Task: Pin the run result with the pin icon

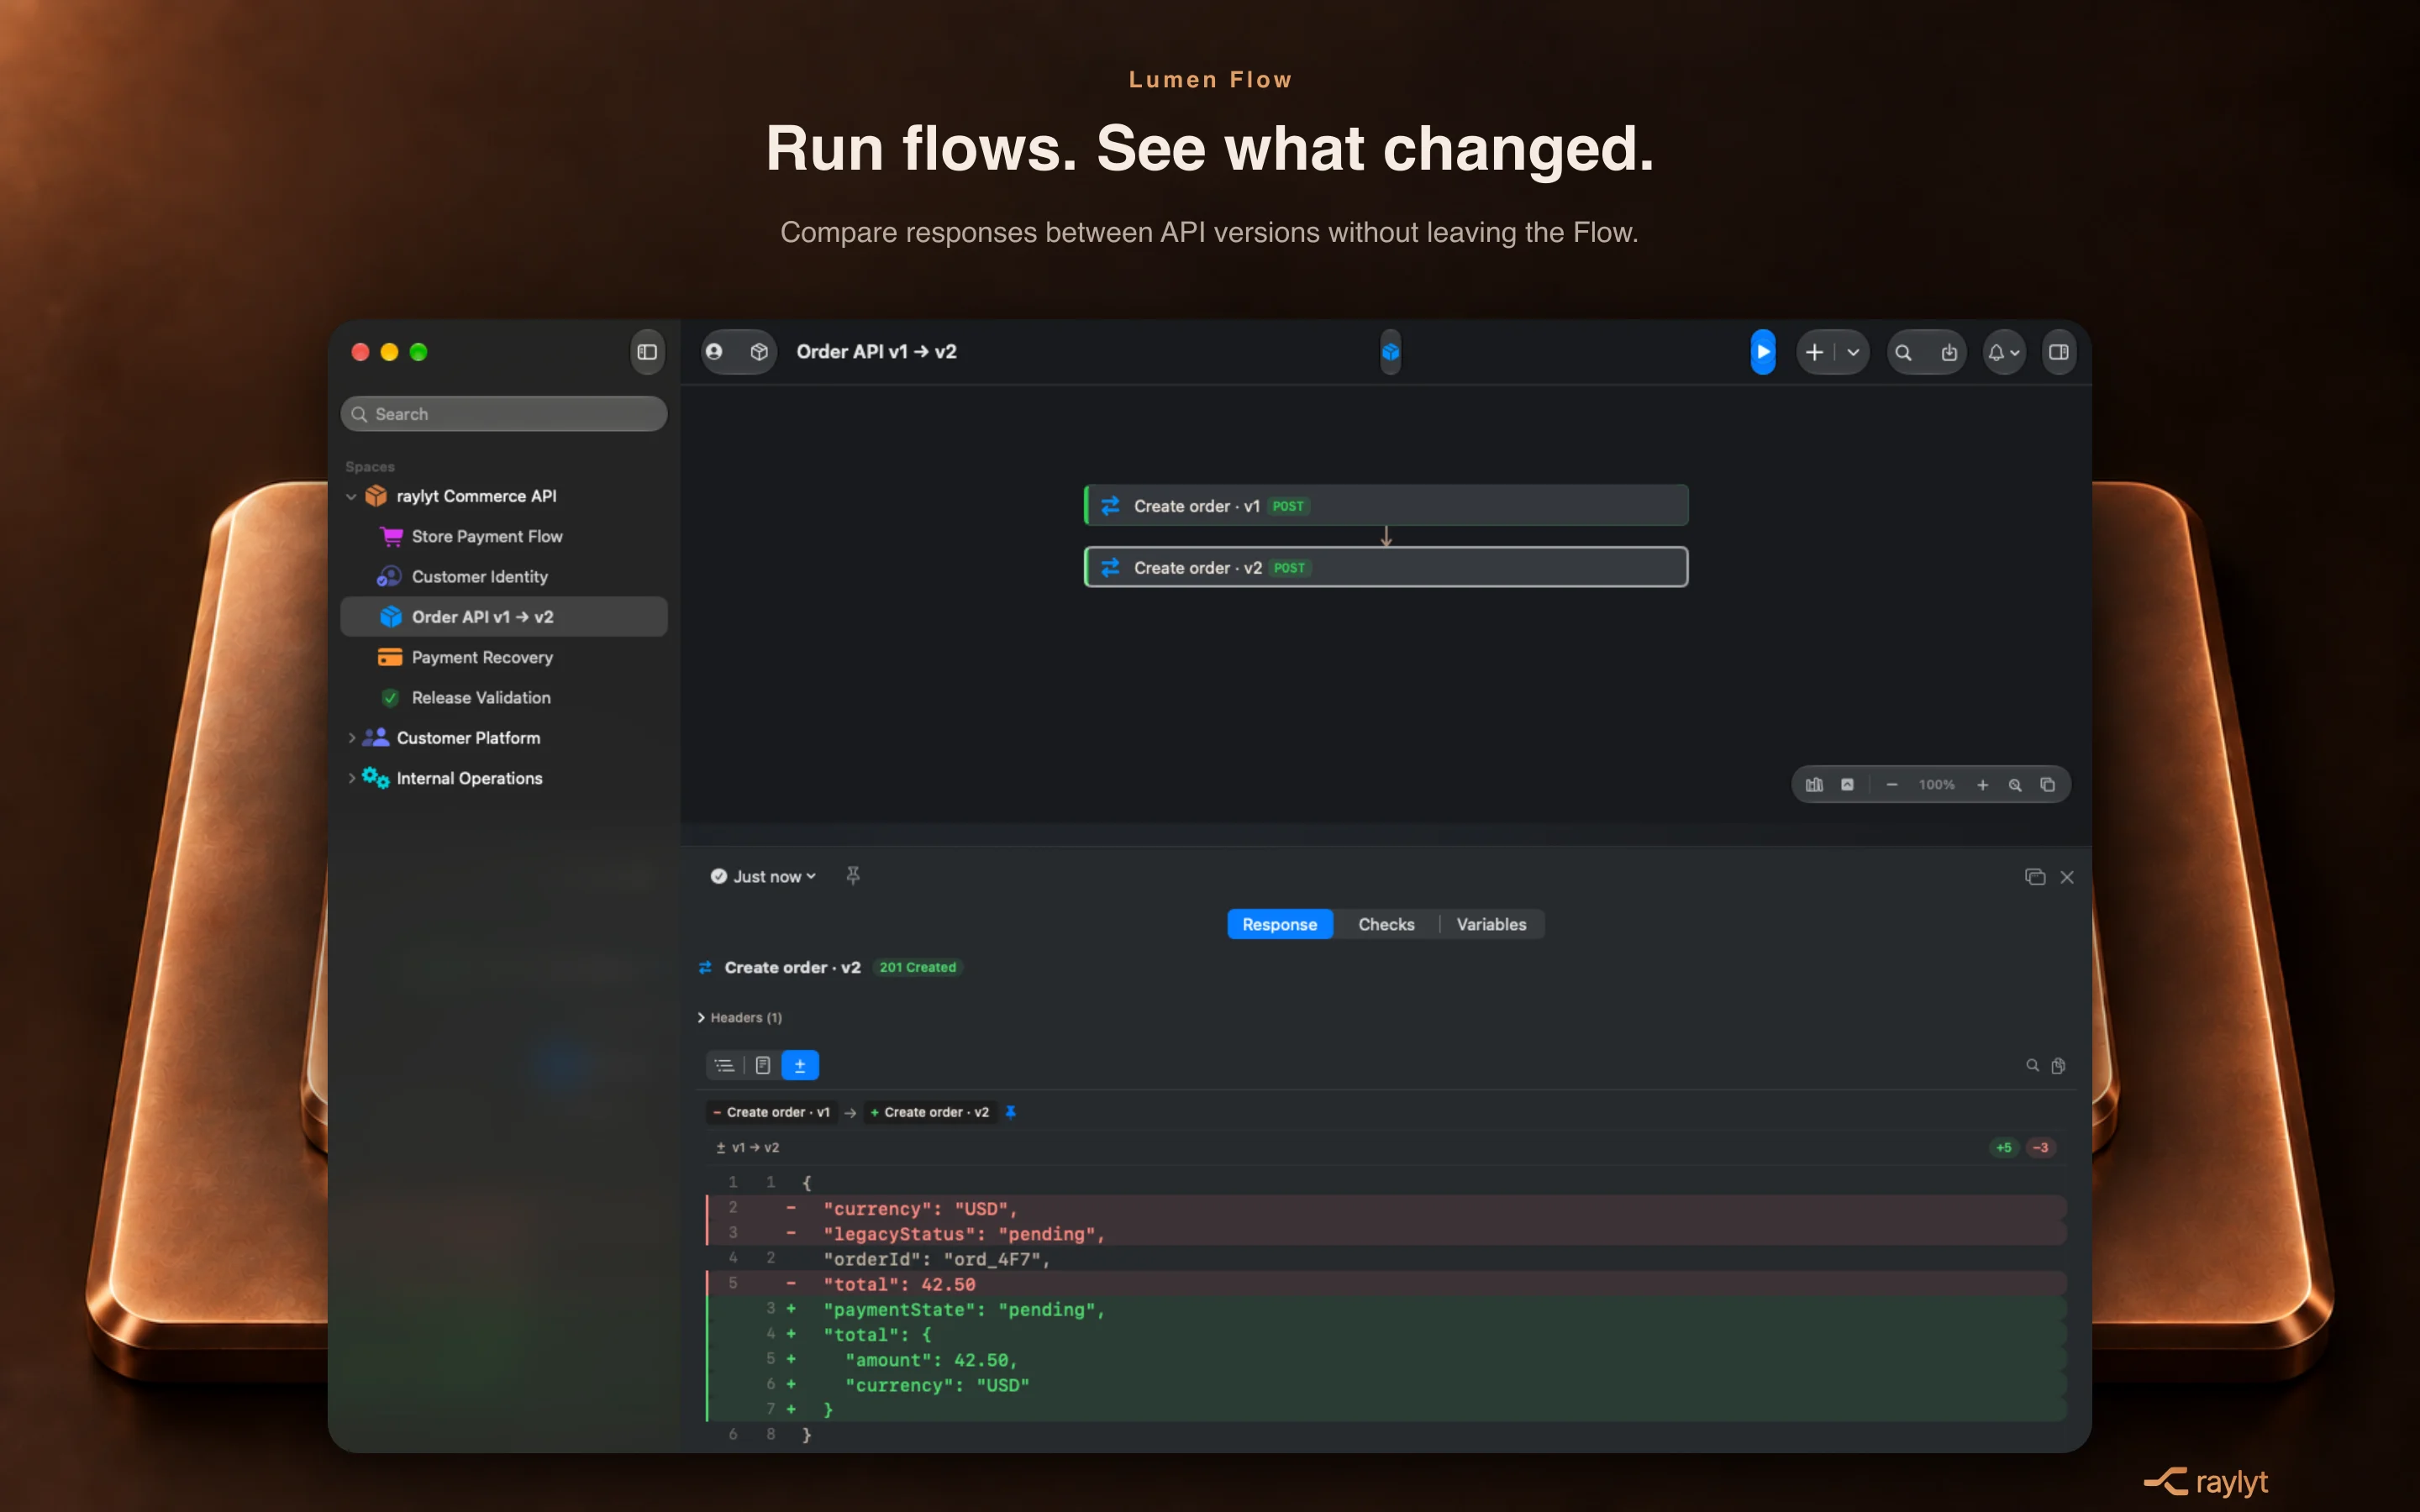Action: pos(853,876)
